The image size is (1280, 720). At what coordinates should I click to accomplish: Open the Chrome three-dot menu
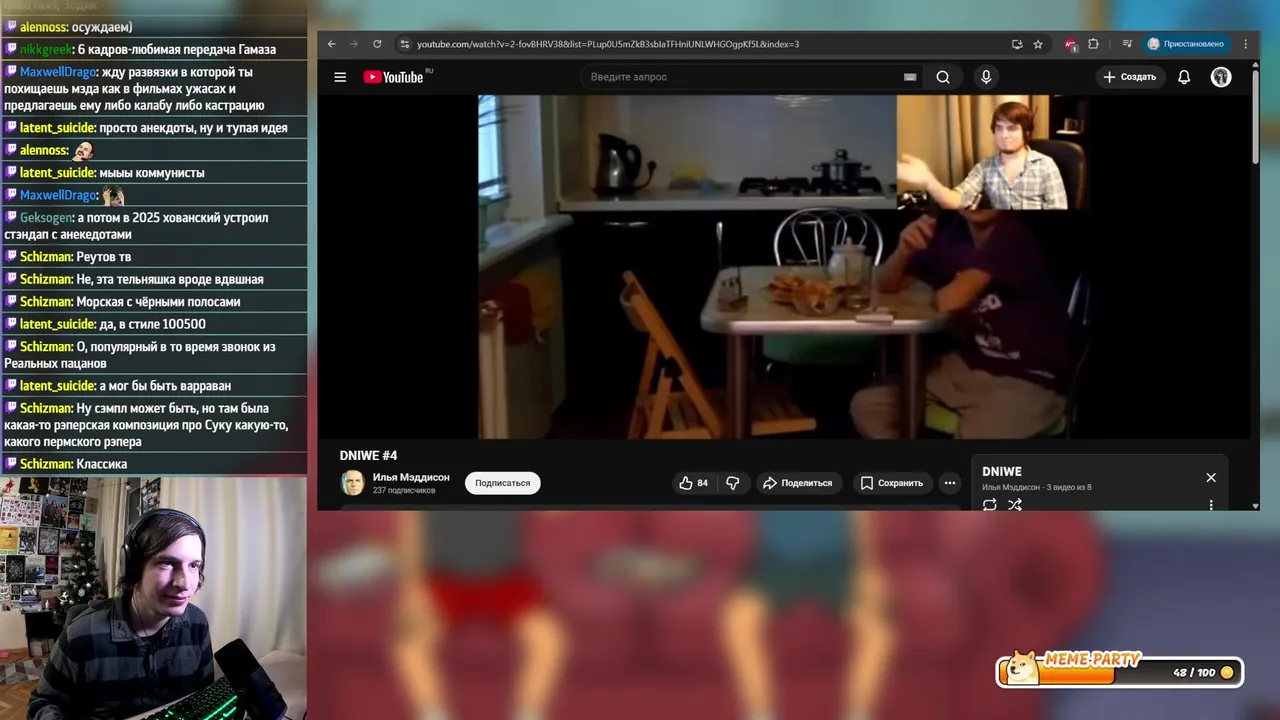[1246, 44]
